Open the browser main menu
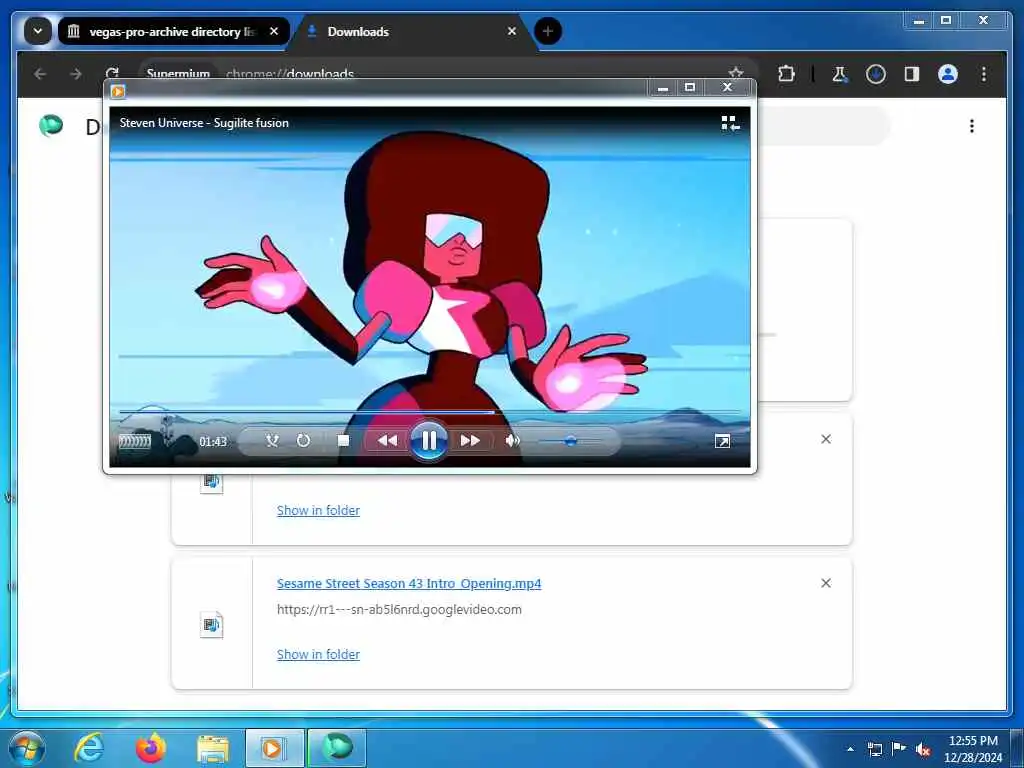The image size is (1024, 768). [x=984, y=74]
